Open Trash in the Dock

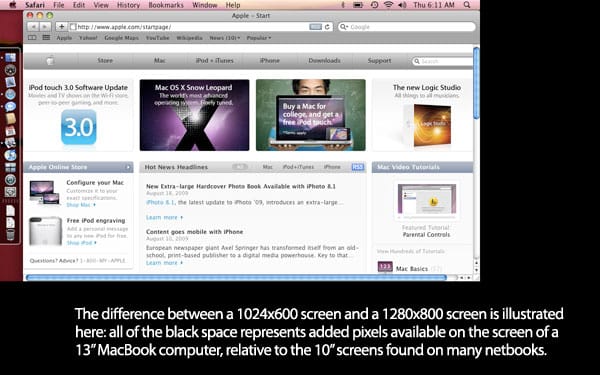pos(10,235)
